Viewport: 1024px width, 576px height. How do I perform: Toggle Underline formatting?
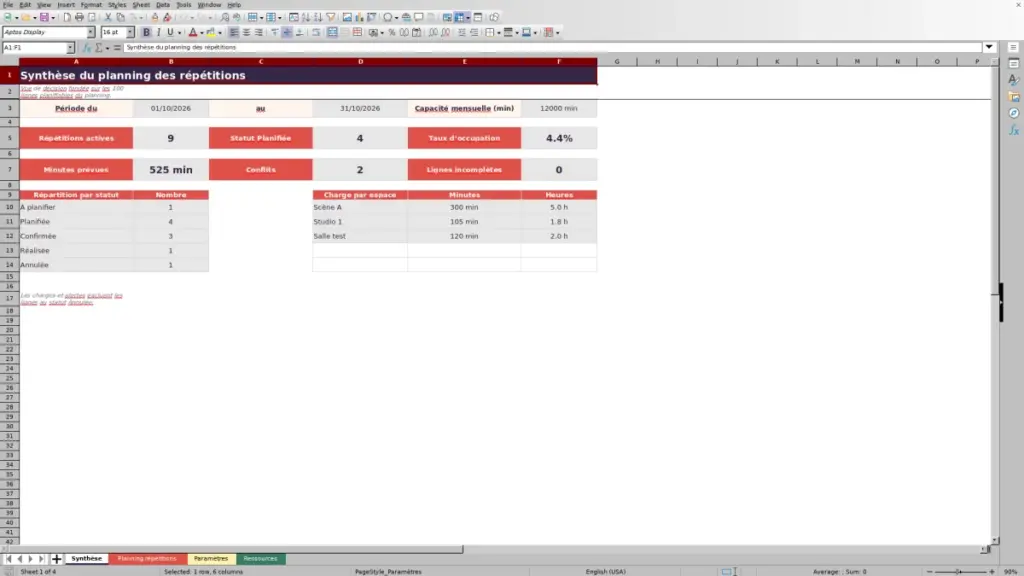pyautogui.click(x=170, y=32)
